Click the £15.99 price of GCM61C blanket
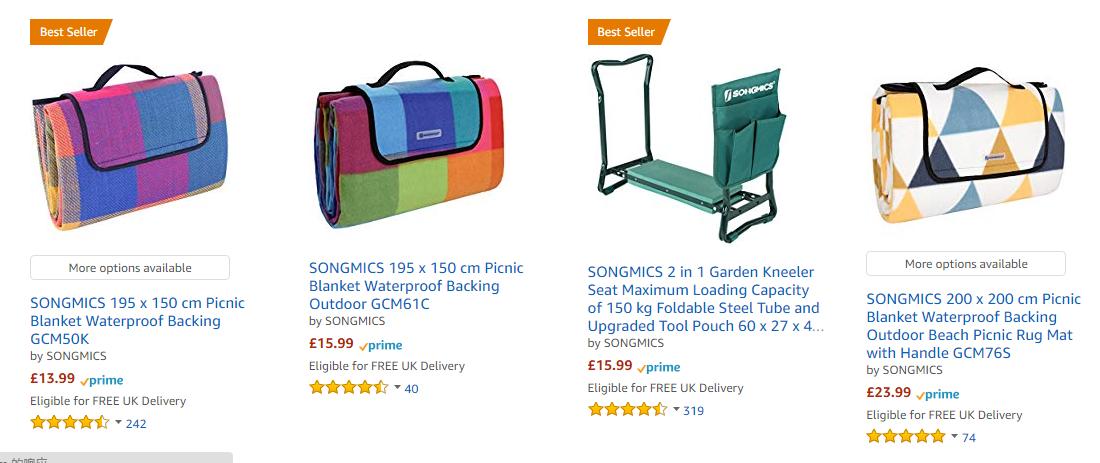The height and width of the screenshot is (463, 1100). click(x=331, y=343)
